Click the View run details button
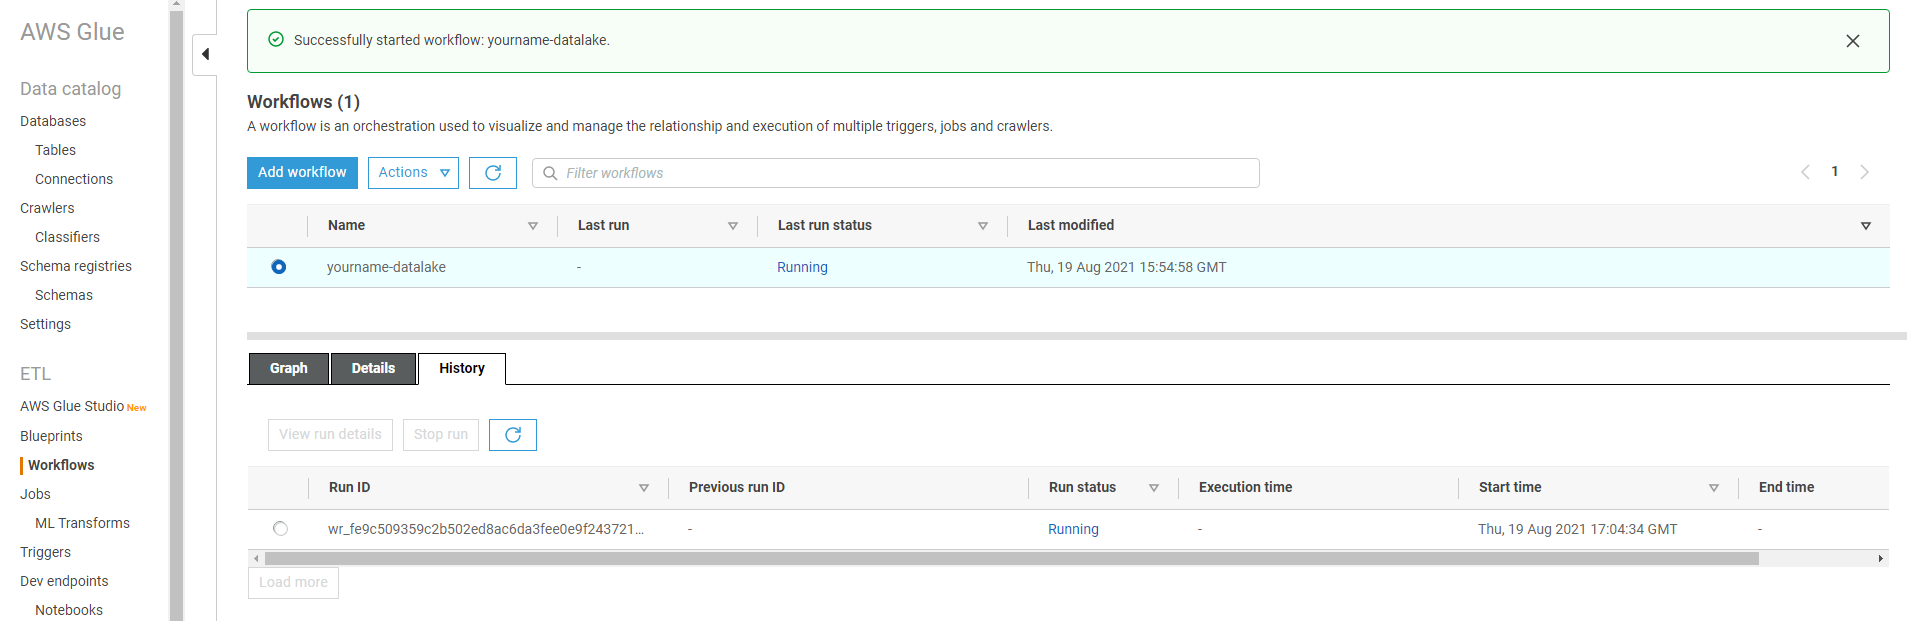The image size is (1920, 621). [x=330, y=435]
